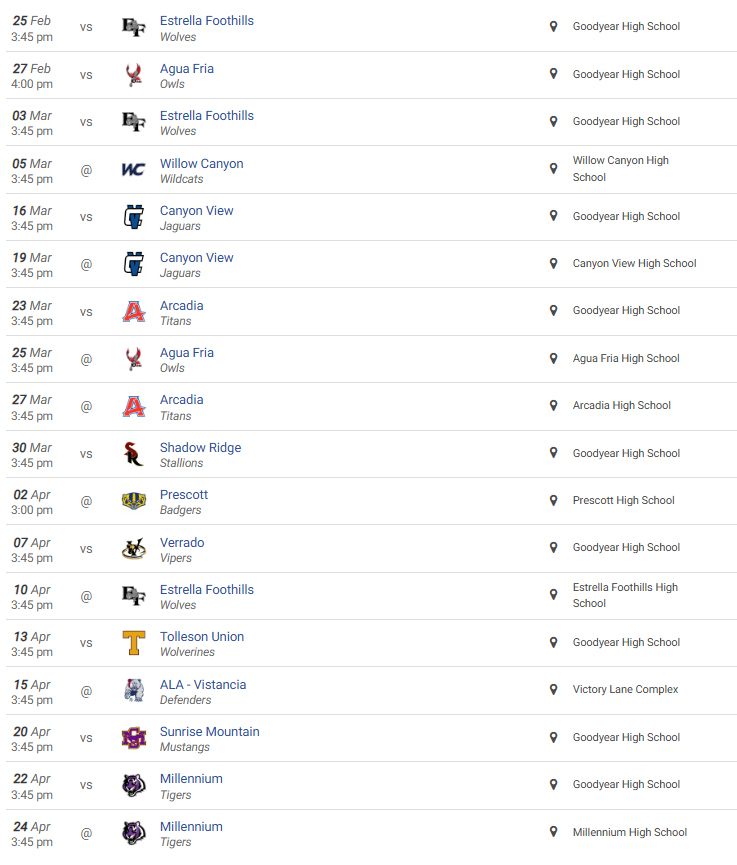Click the 23 Mar Arcadia Titans logo
The height and width of the screenshot is (865, 737).
coord(133,312)
